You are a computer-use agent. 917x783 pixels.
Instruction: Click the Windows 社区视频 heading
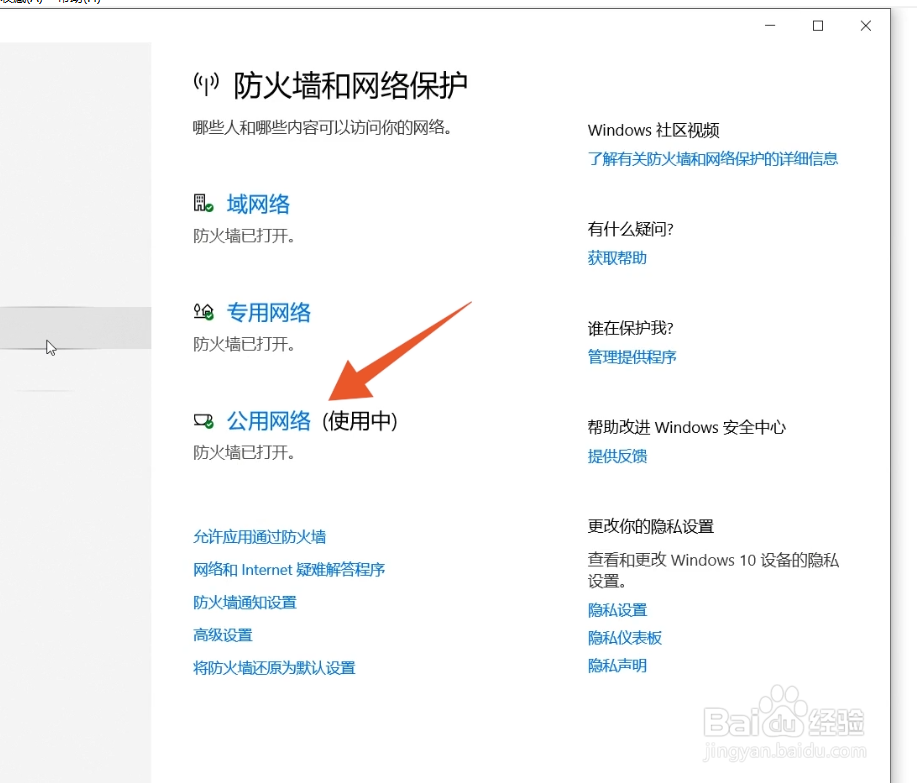pyautogui.click(x=653, y=130)
